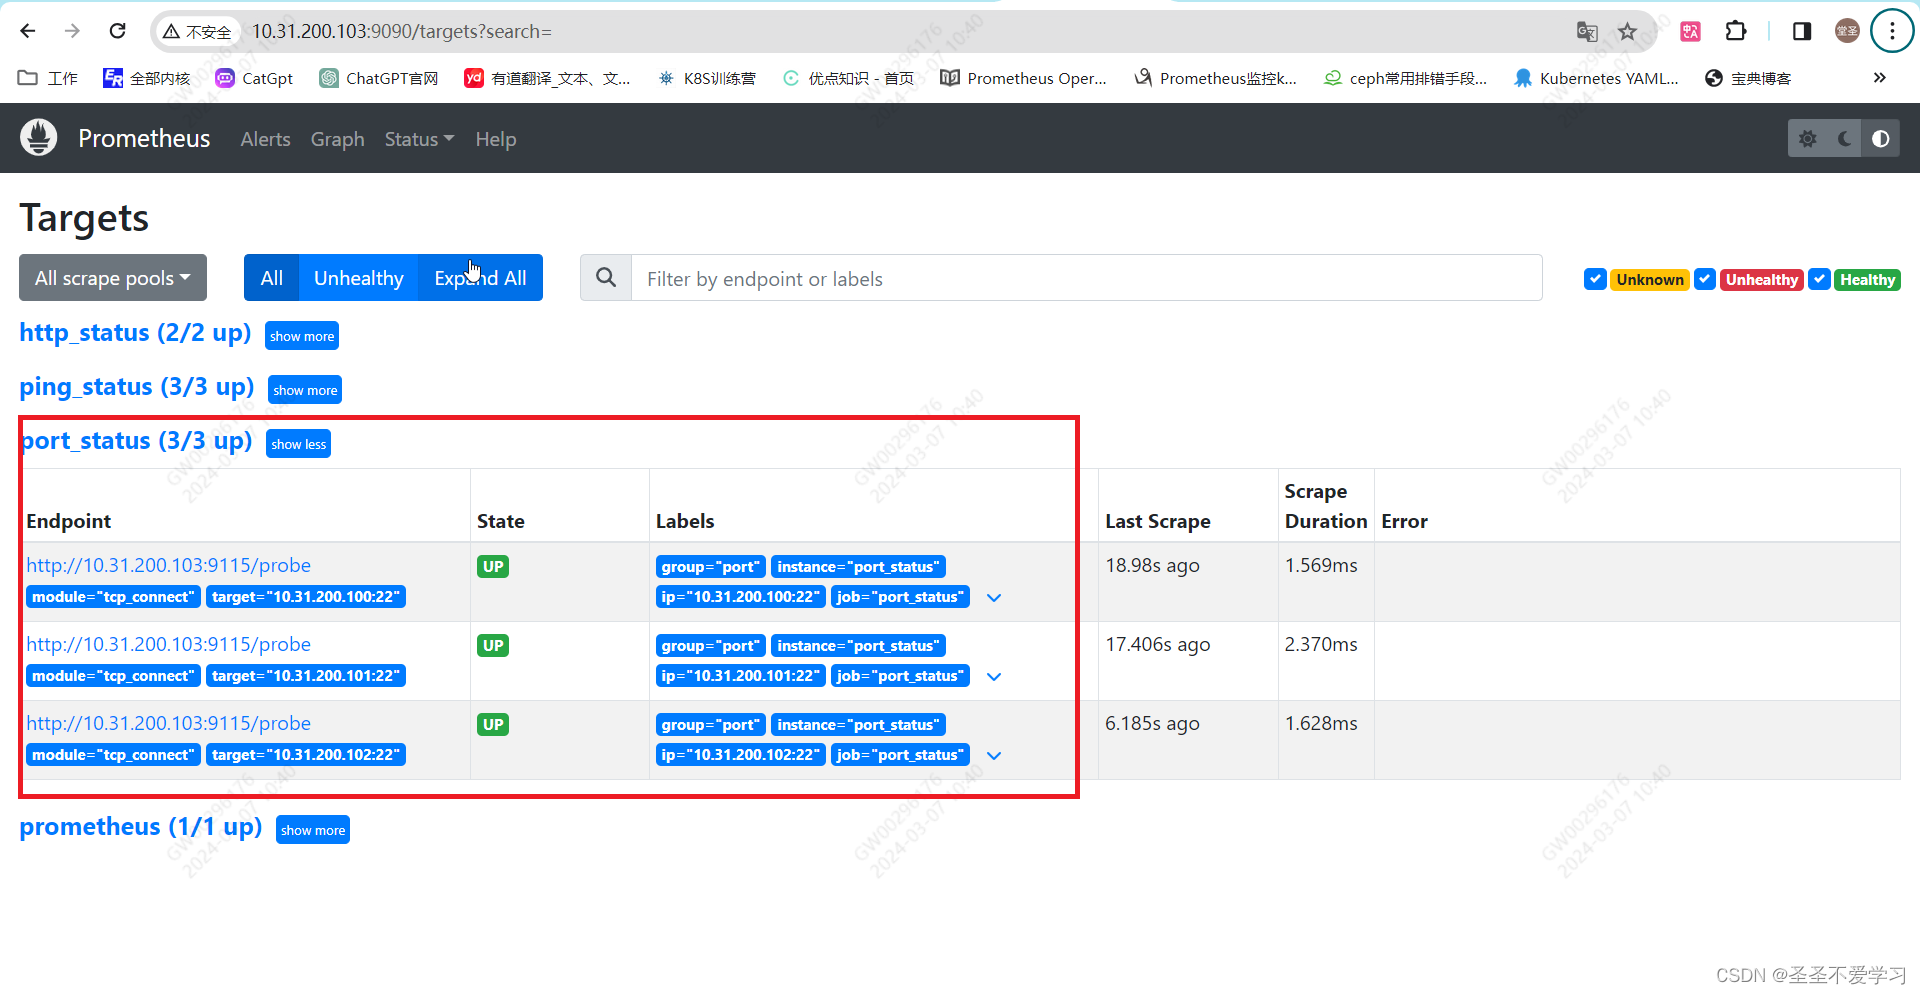Open probe endpoint link for target 10.31.200.100:22
The width and height of the screenshot is (1920, 994).
tap(168, 565)
